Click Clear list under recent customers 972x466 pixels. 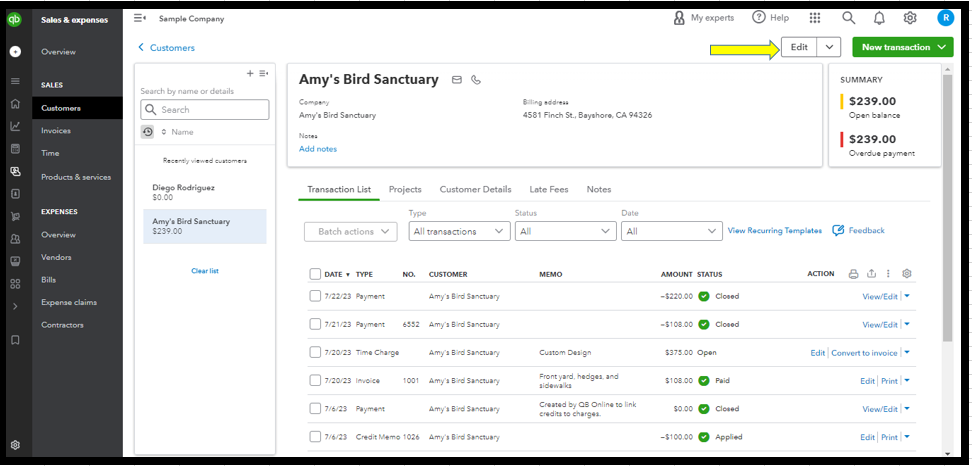[205, 271]
